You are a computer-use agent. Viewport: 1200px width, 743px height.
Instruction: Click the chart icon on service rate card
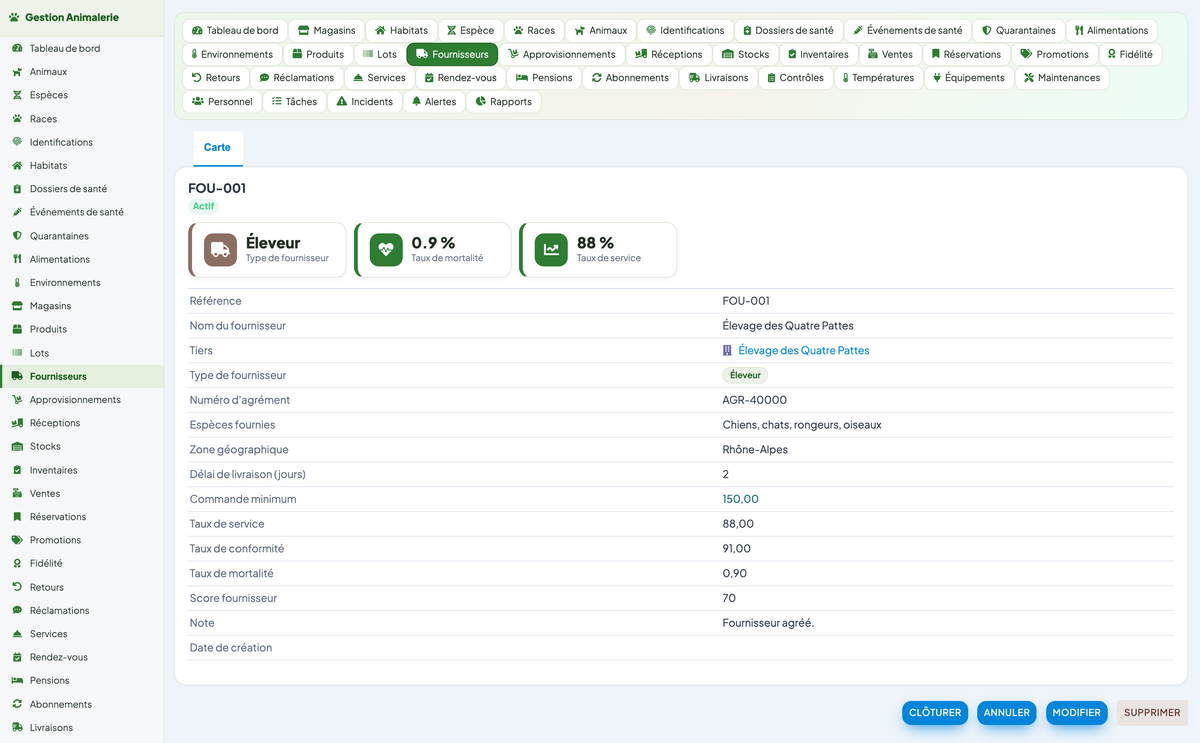click(x=551, y=250)
